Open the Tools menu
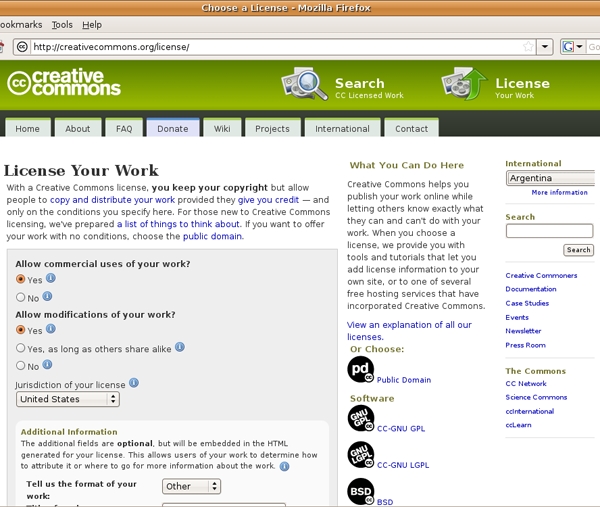This screenshot has width=600, height=507. pyautogui.click(x=62, y=24)
